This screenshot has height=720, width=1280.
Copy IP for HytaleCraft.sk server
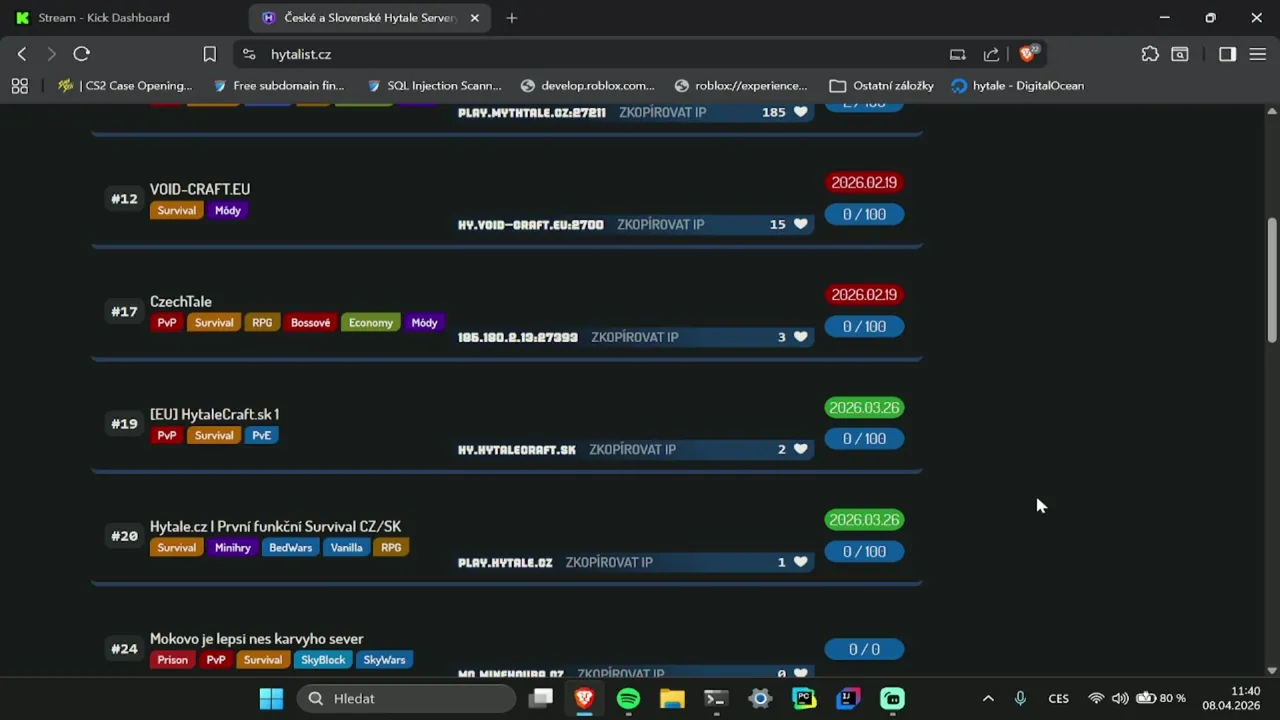[x=633, y=449]
